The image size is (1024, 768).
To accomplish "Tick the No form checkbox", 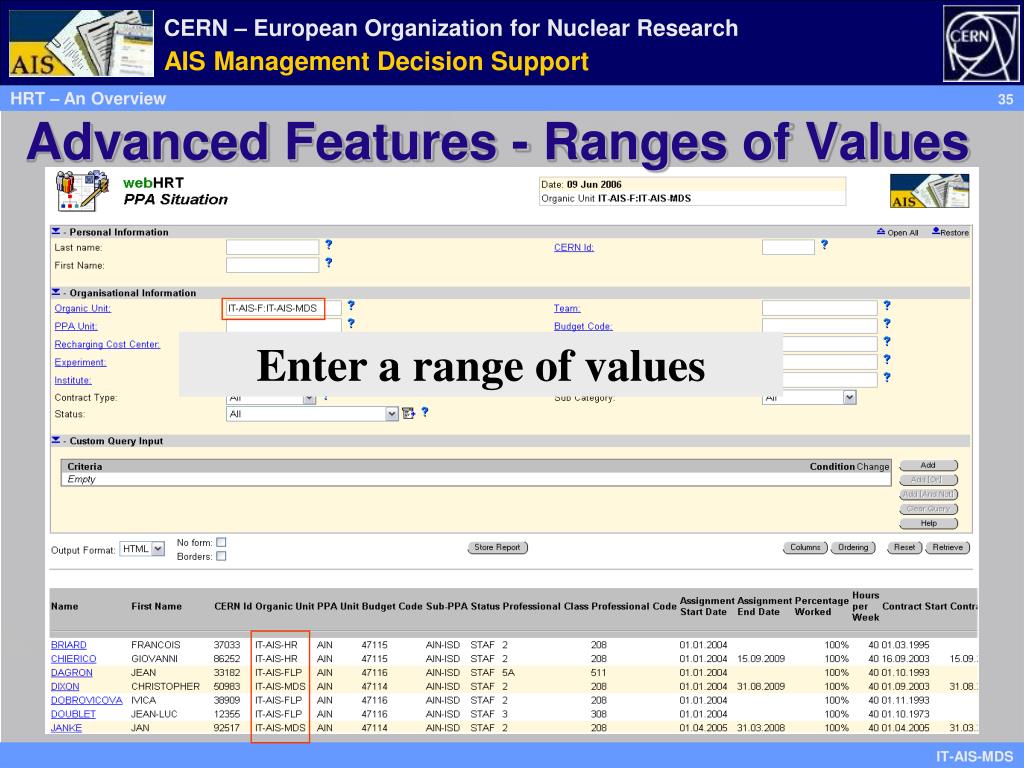I will (221, 542).
